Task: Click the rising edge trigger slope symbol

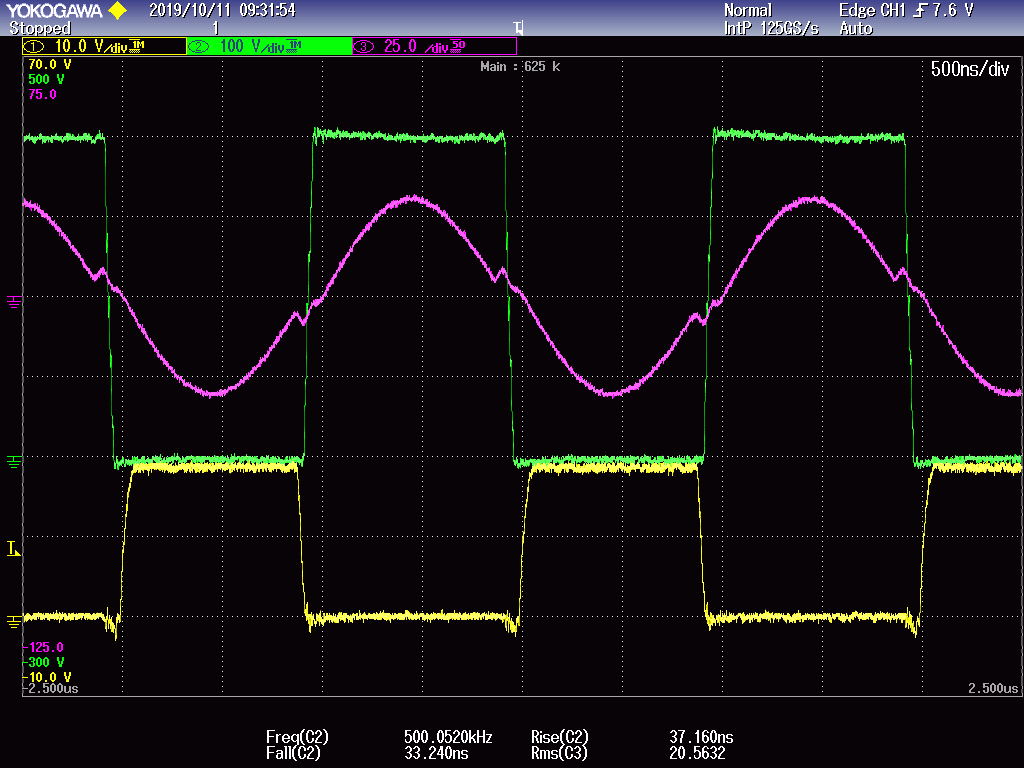Action: point(918,11)
